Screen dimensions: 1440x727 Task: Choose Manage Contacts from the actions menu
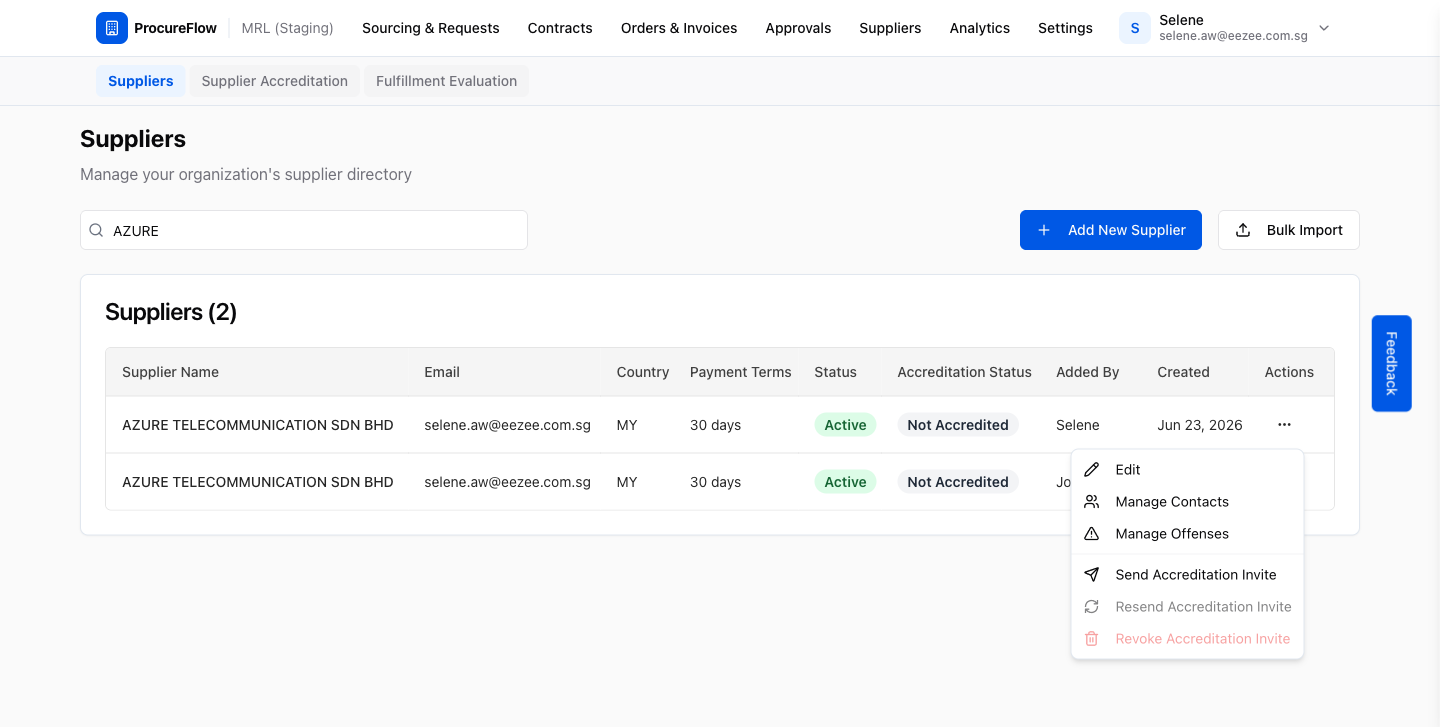1187,502
